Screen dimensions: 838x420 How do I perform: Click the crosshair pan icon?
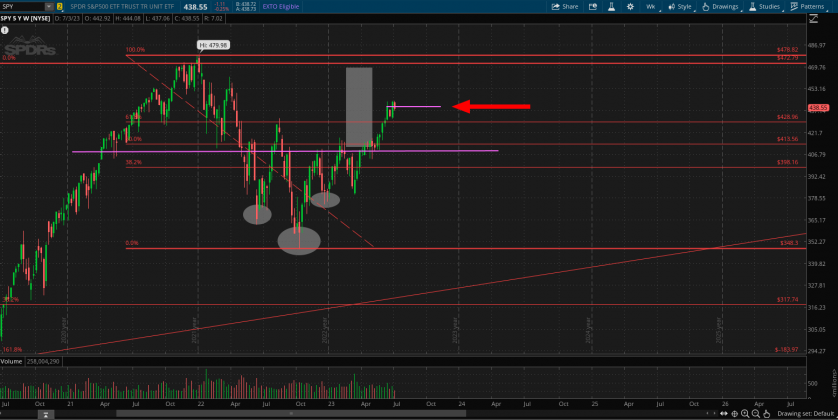[x=735, y=414]
